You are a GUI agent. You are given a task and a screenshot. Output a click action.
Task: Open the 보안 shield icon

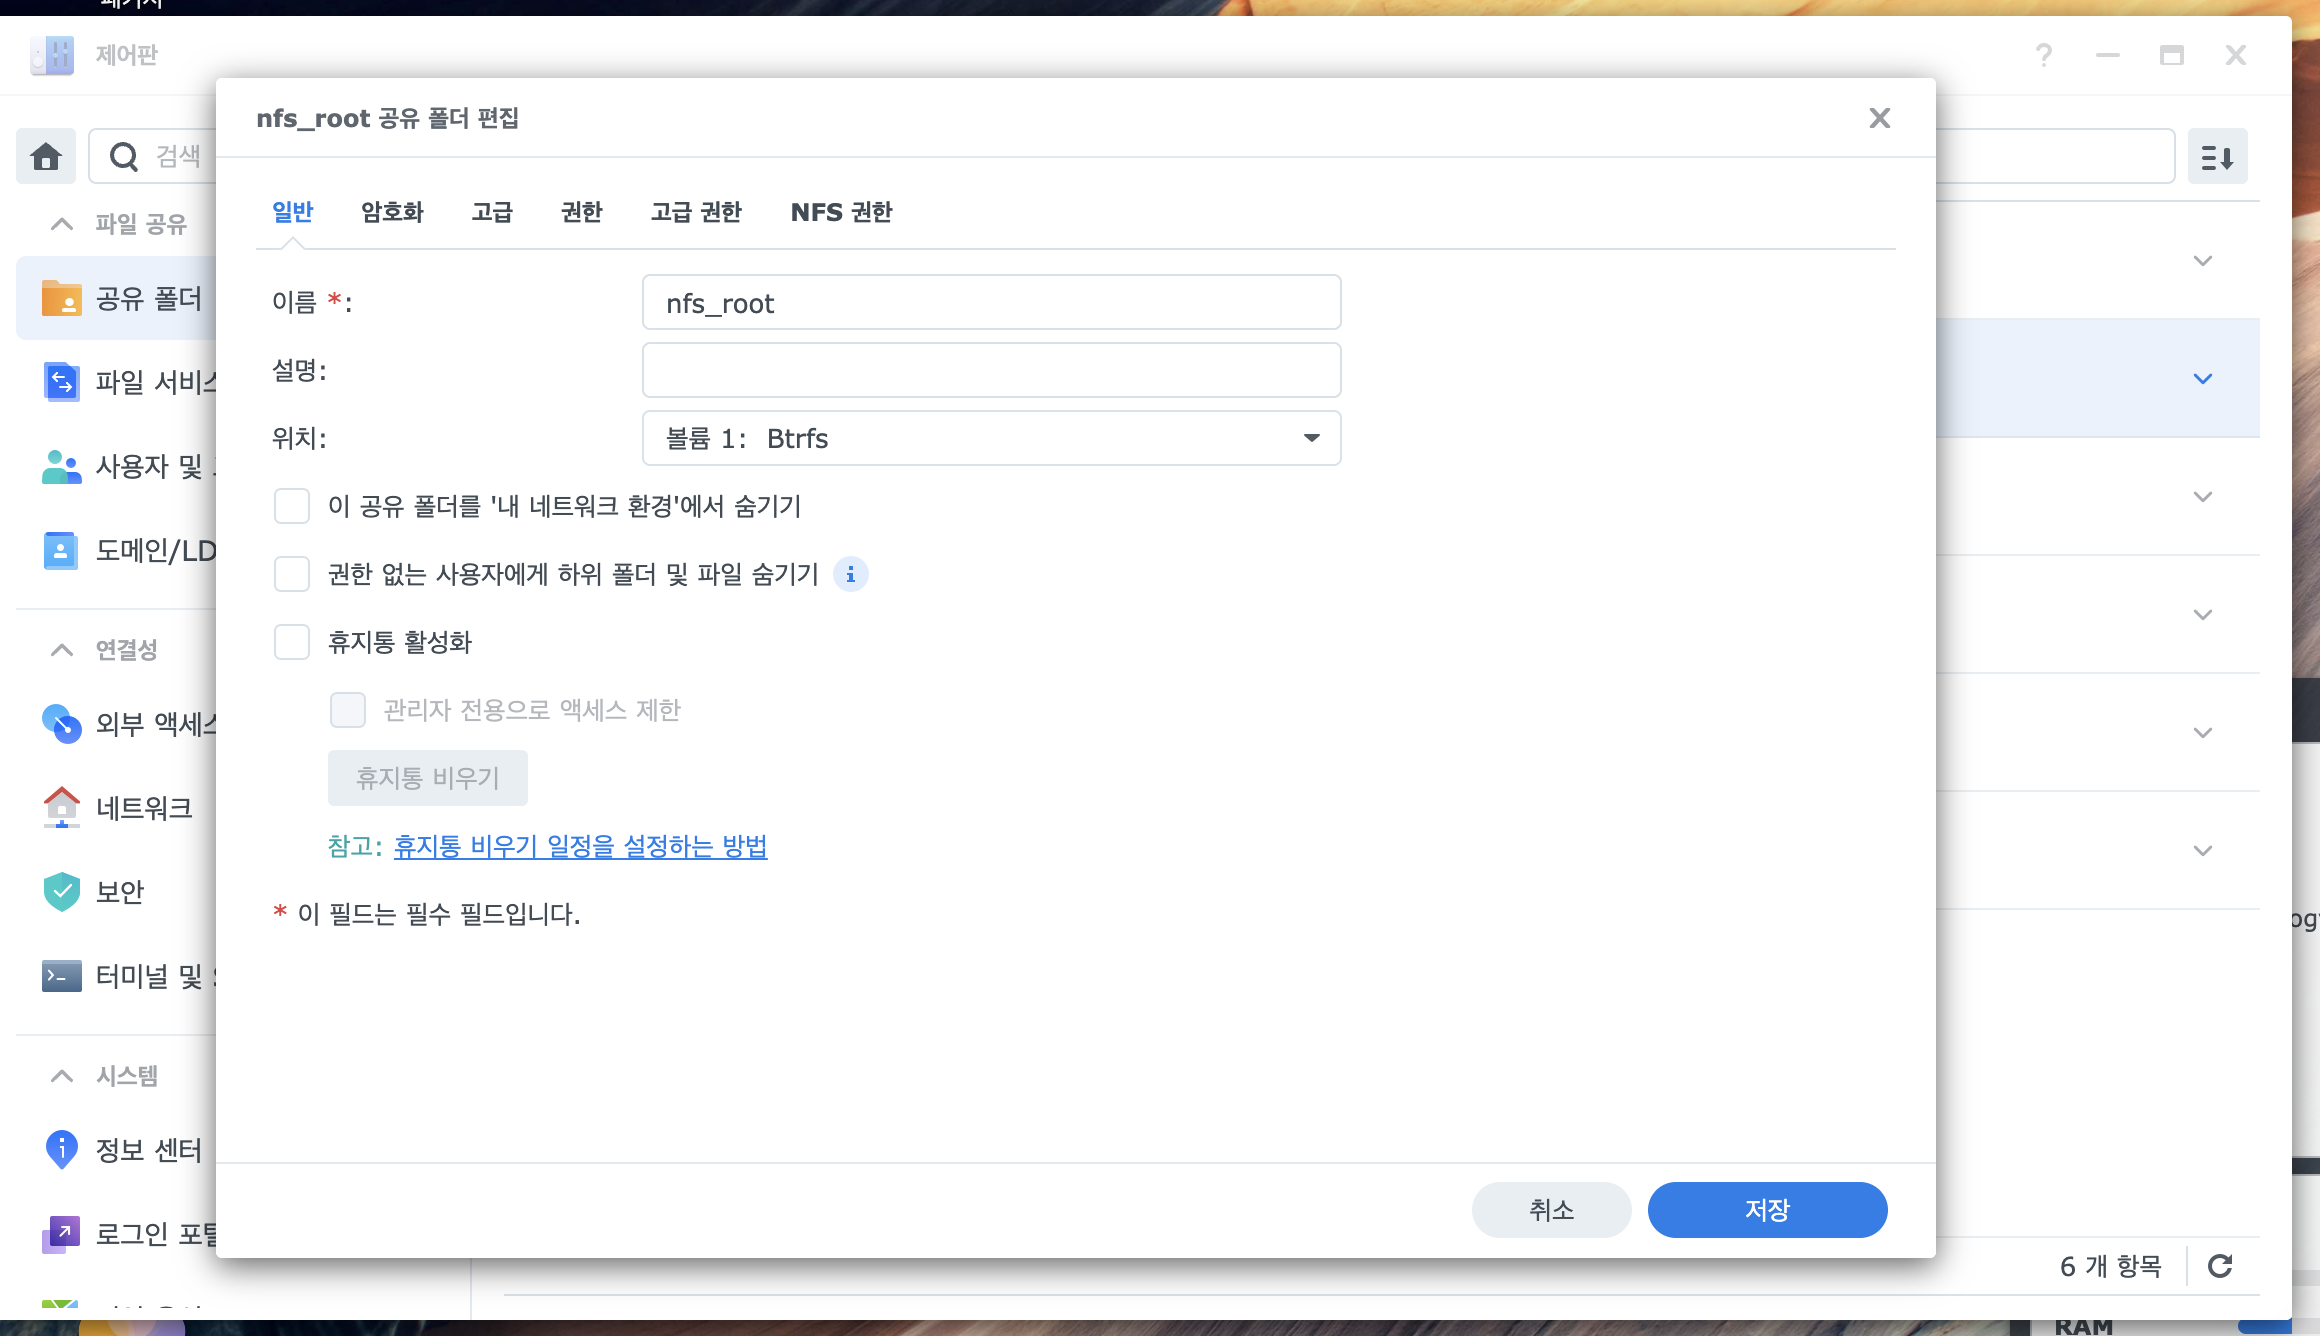coord(61,891)
